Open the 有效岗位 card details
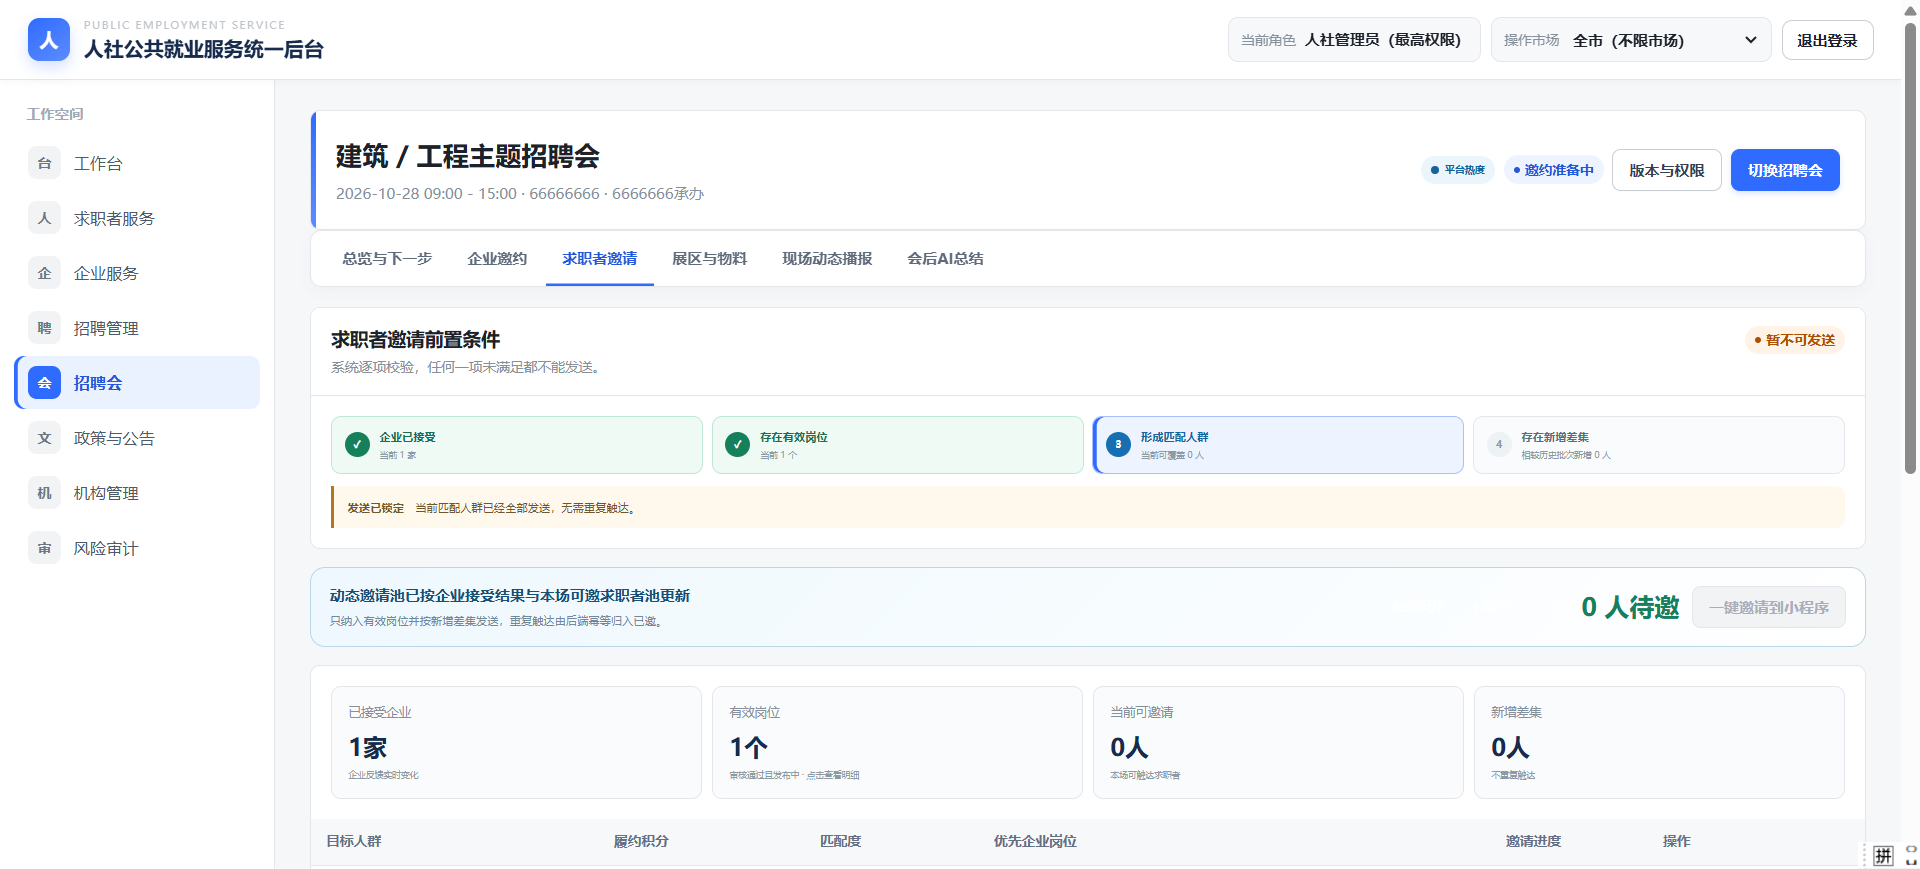This screenshot has height=869, width=1920. 897,742
